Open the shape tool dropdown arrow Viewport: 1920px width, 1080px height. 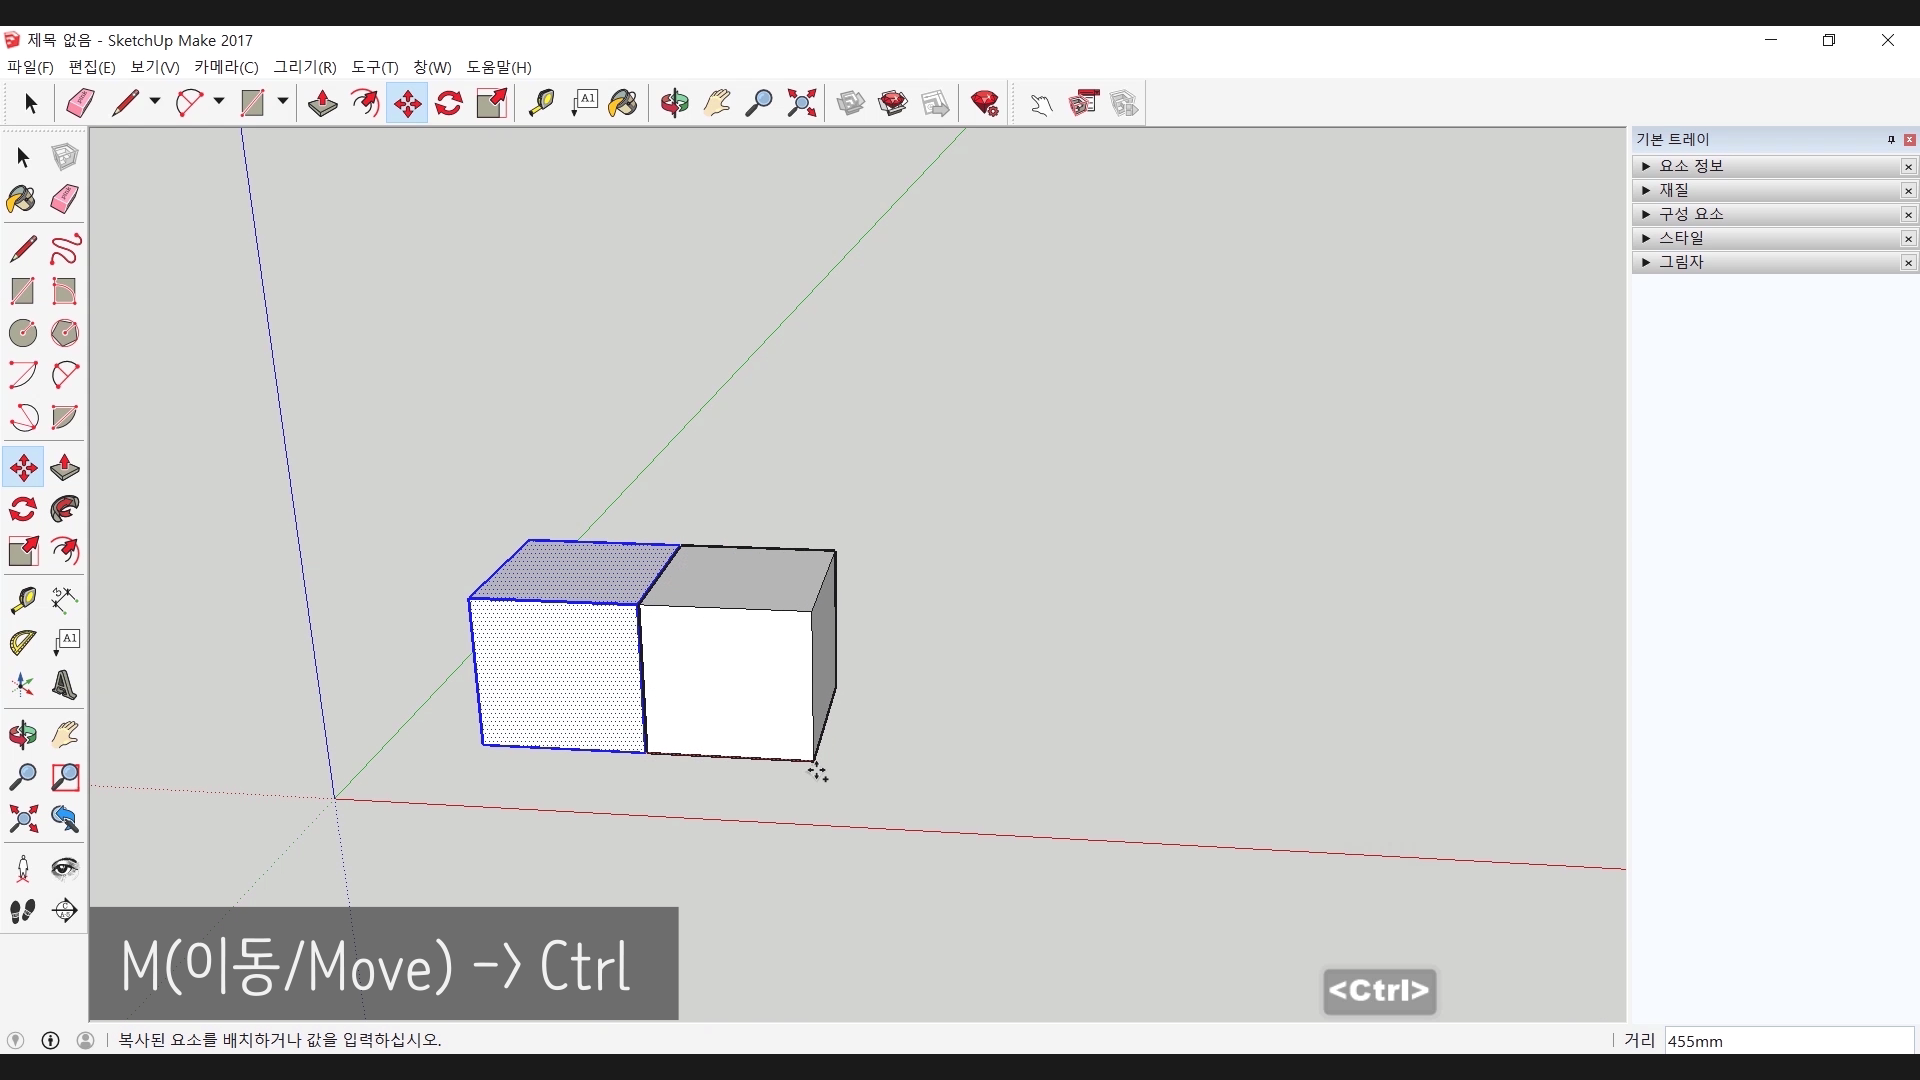(x=283, y=102)
